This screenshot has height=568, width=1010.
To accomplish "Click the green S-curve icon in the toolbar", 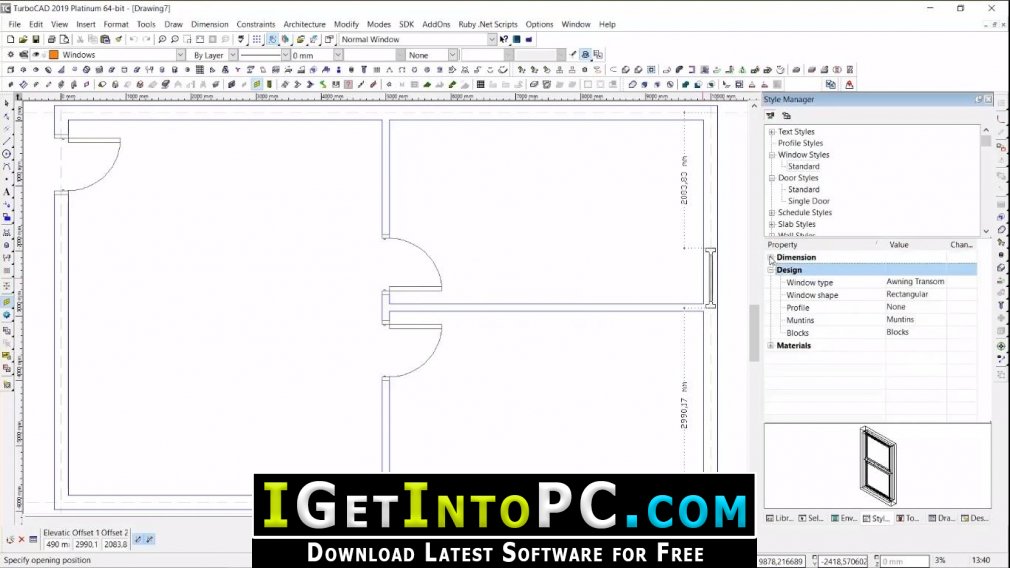I will click(323, 84).
